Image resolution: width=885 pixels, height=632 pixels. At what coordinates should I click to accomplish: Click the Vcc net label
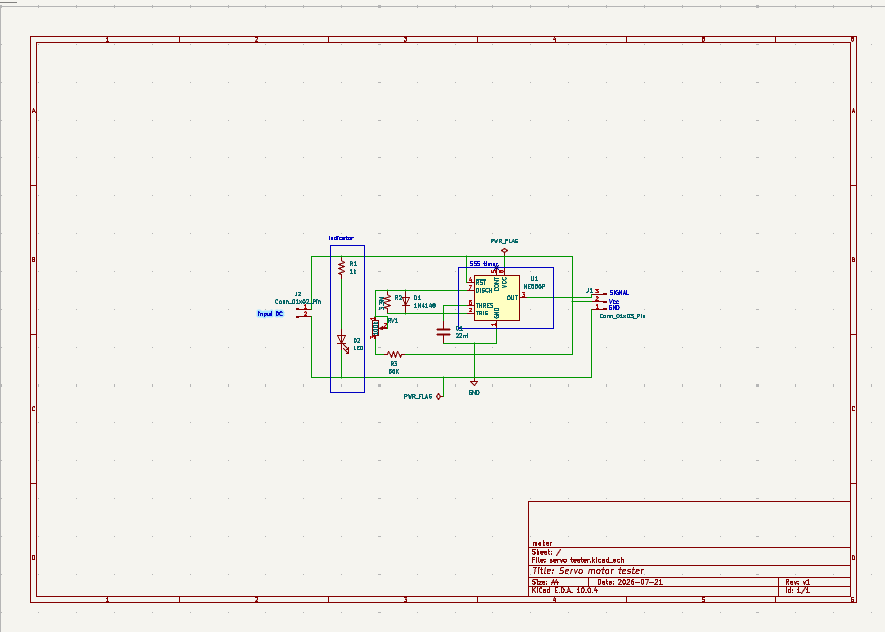tap(614, 301)
